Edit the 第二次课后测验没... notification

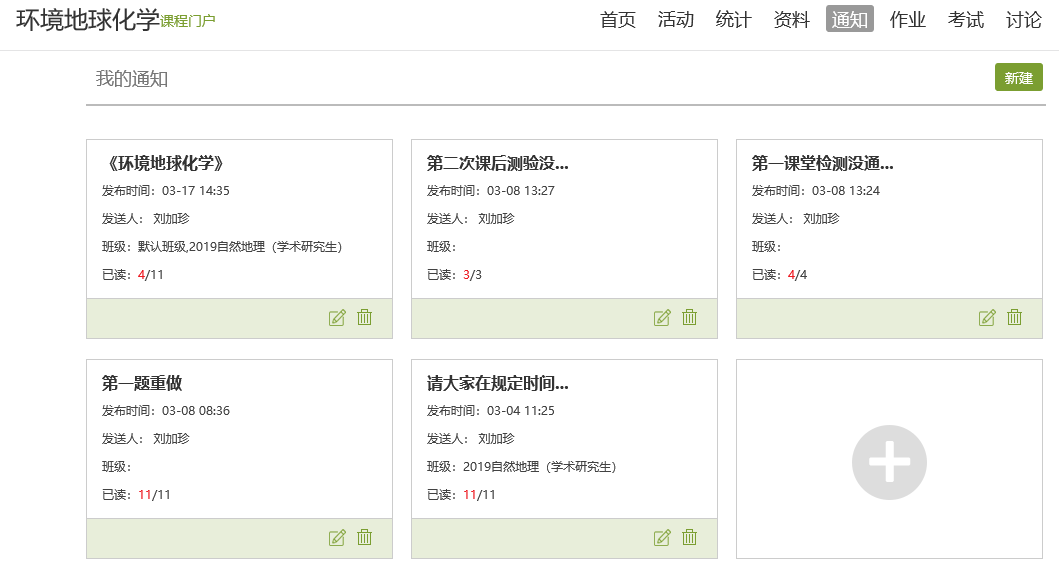[662, 318]
